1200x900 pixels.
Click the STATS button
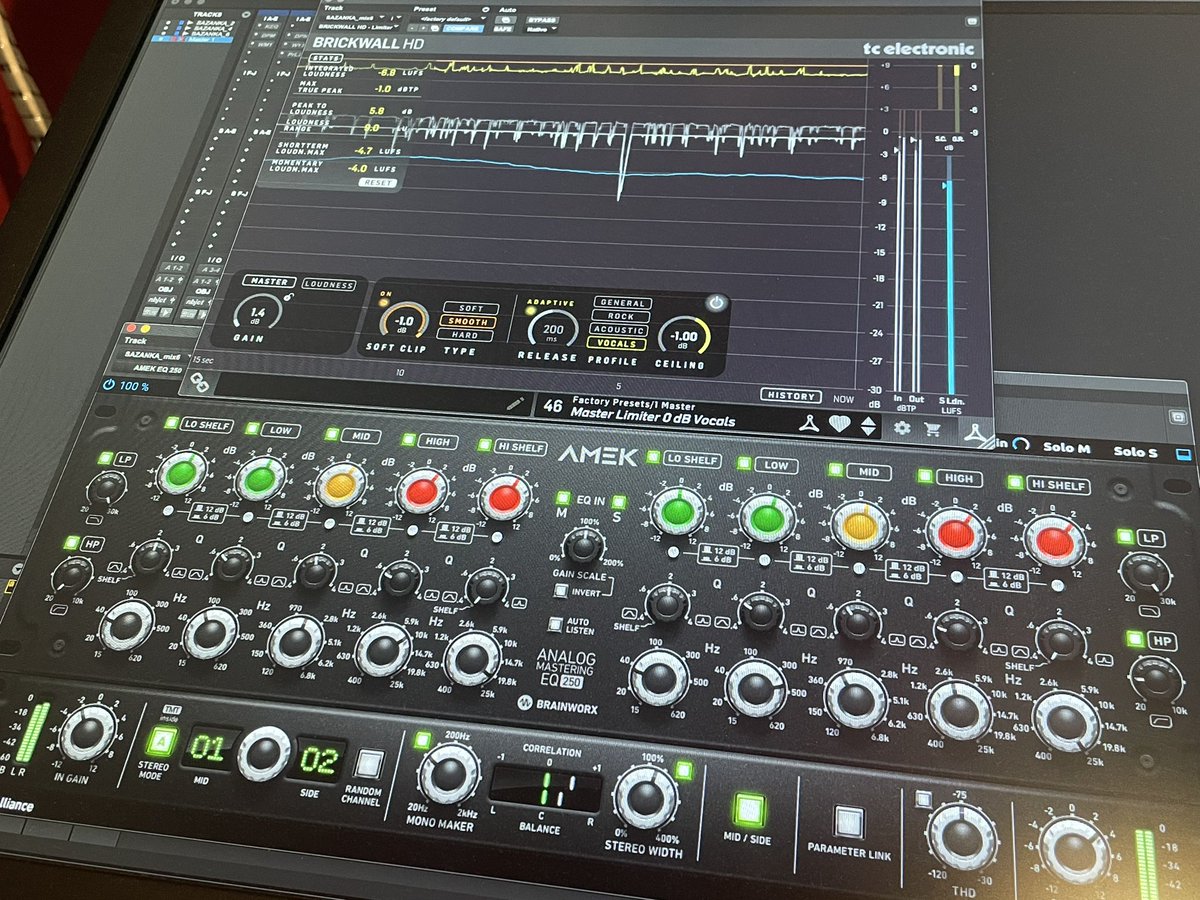click(x=328, y=59)
